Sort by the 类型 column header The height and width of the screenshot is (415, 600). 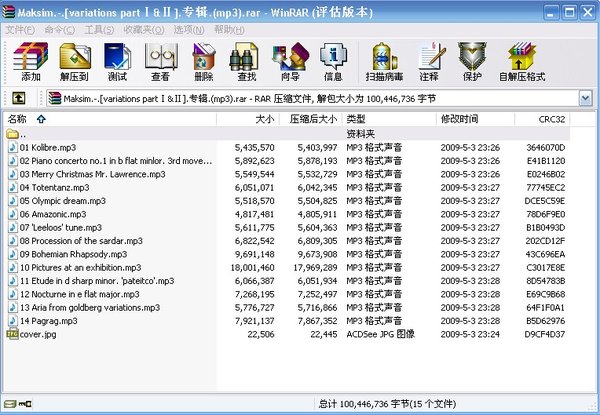coord(389,119)
